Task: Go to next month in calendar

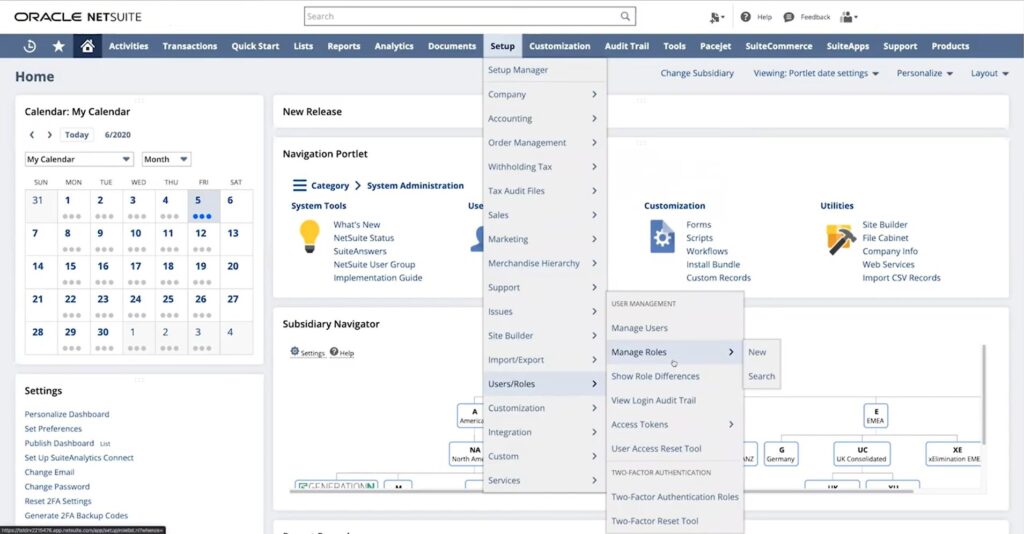Action: [x=49, y=134]
